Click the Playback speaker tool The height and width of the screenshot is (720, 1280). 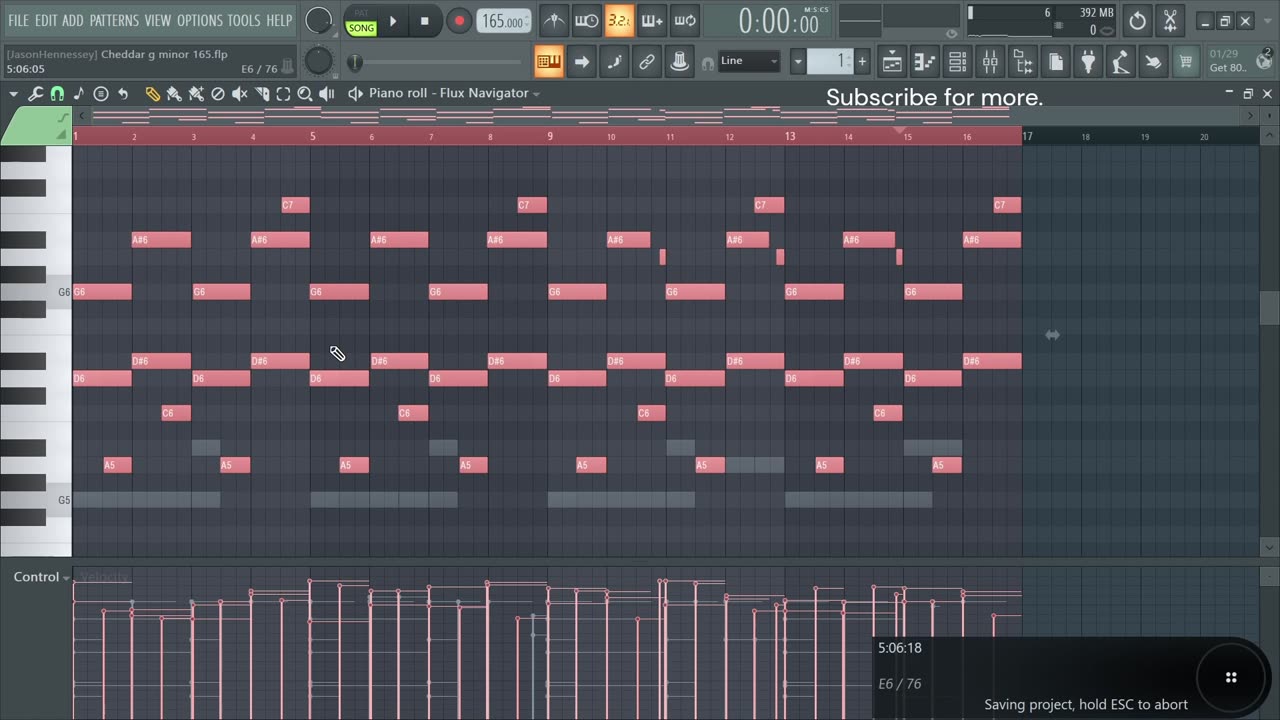point(327,94)
